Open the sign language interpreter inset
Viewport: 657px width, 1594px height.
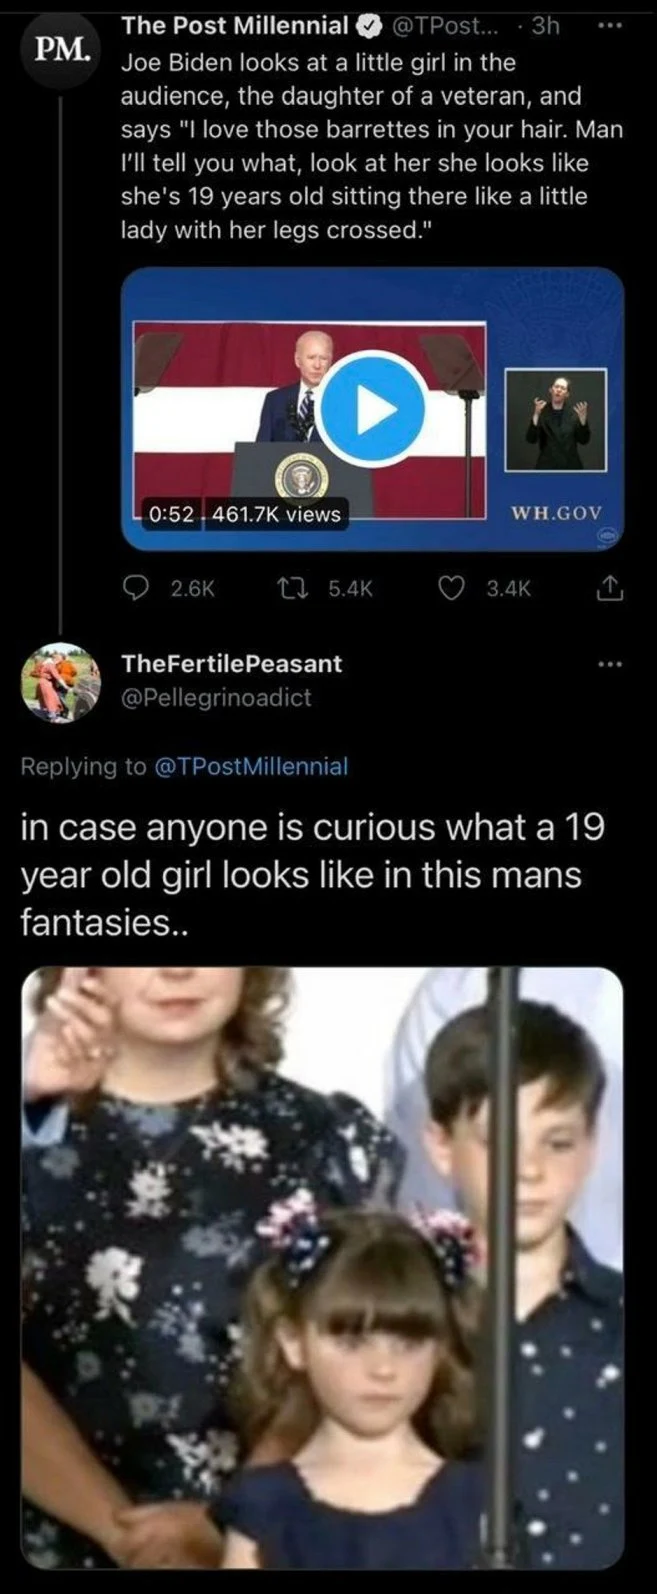click(555, 420)
